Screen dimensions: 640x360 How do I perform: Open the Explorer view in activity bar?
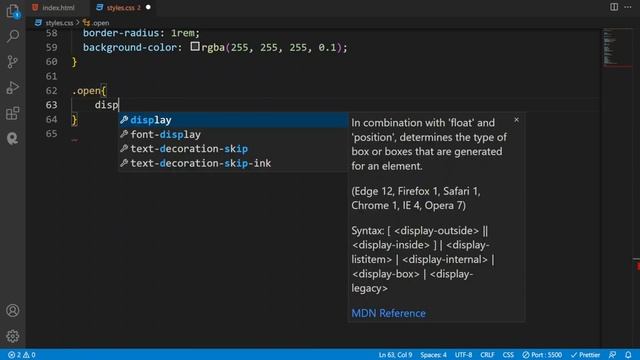coord(13,11)
